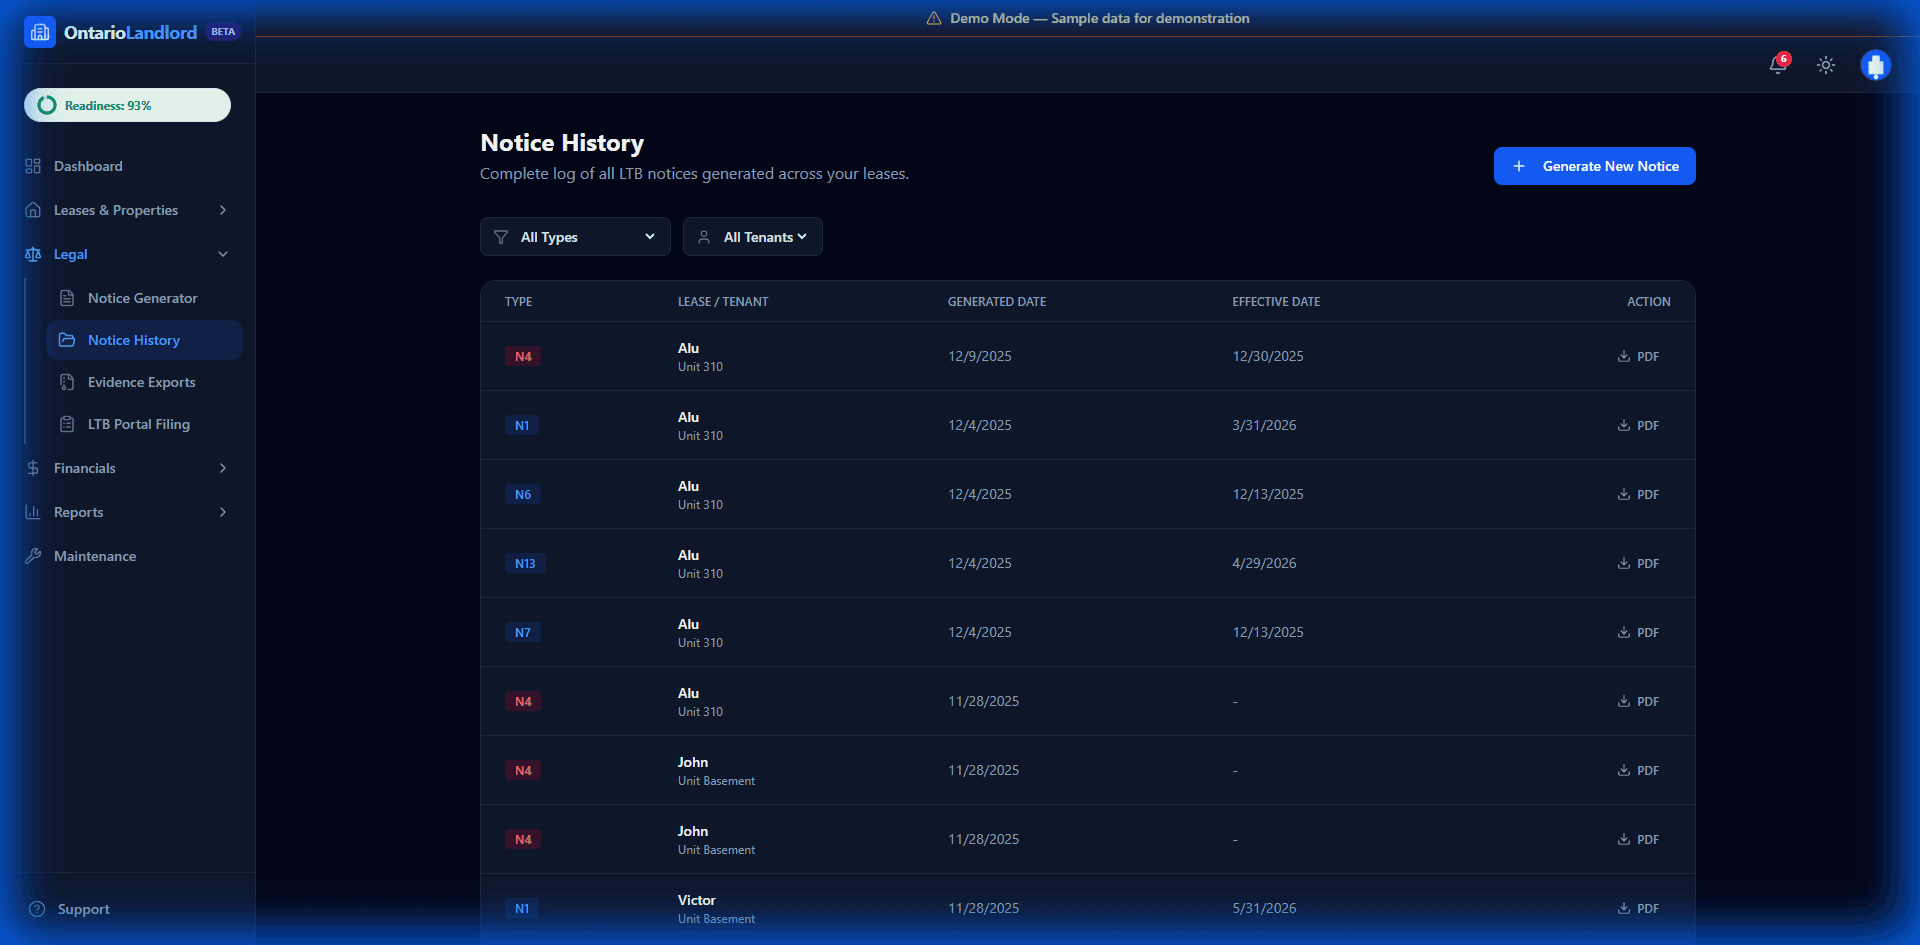The width and height of the screenshot is (1920, 945).
Task: Open the user profile avatar
Action: click(1875, 65)
